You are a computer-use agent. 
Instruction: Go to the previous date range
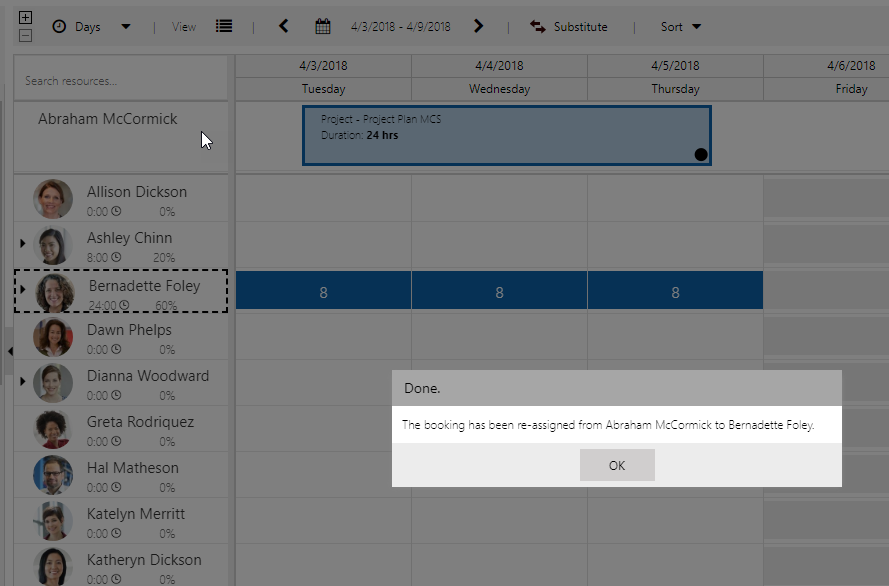(x=284, y=26)
